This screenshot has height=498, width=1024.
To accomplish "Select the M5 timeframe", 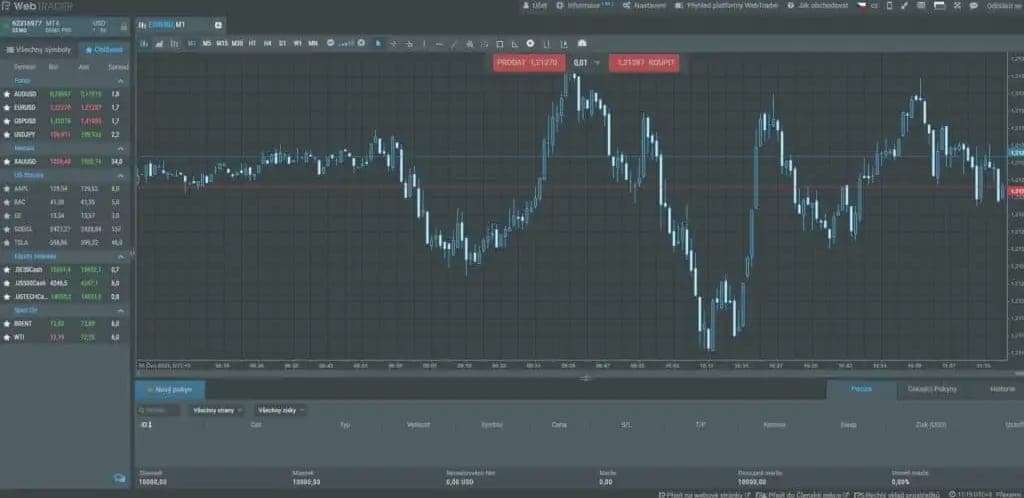I will click(x=206, y=44).
